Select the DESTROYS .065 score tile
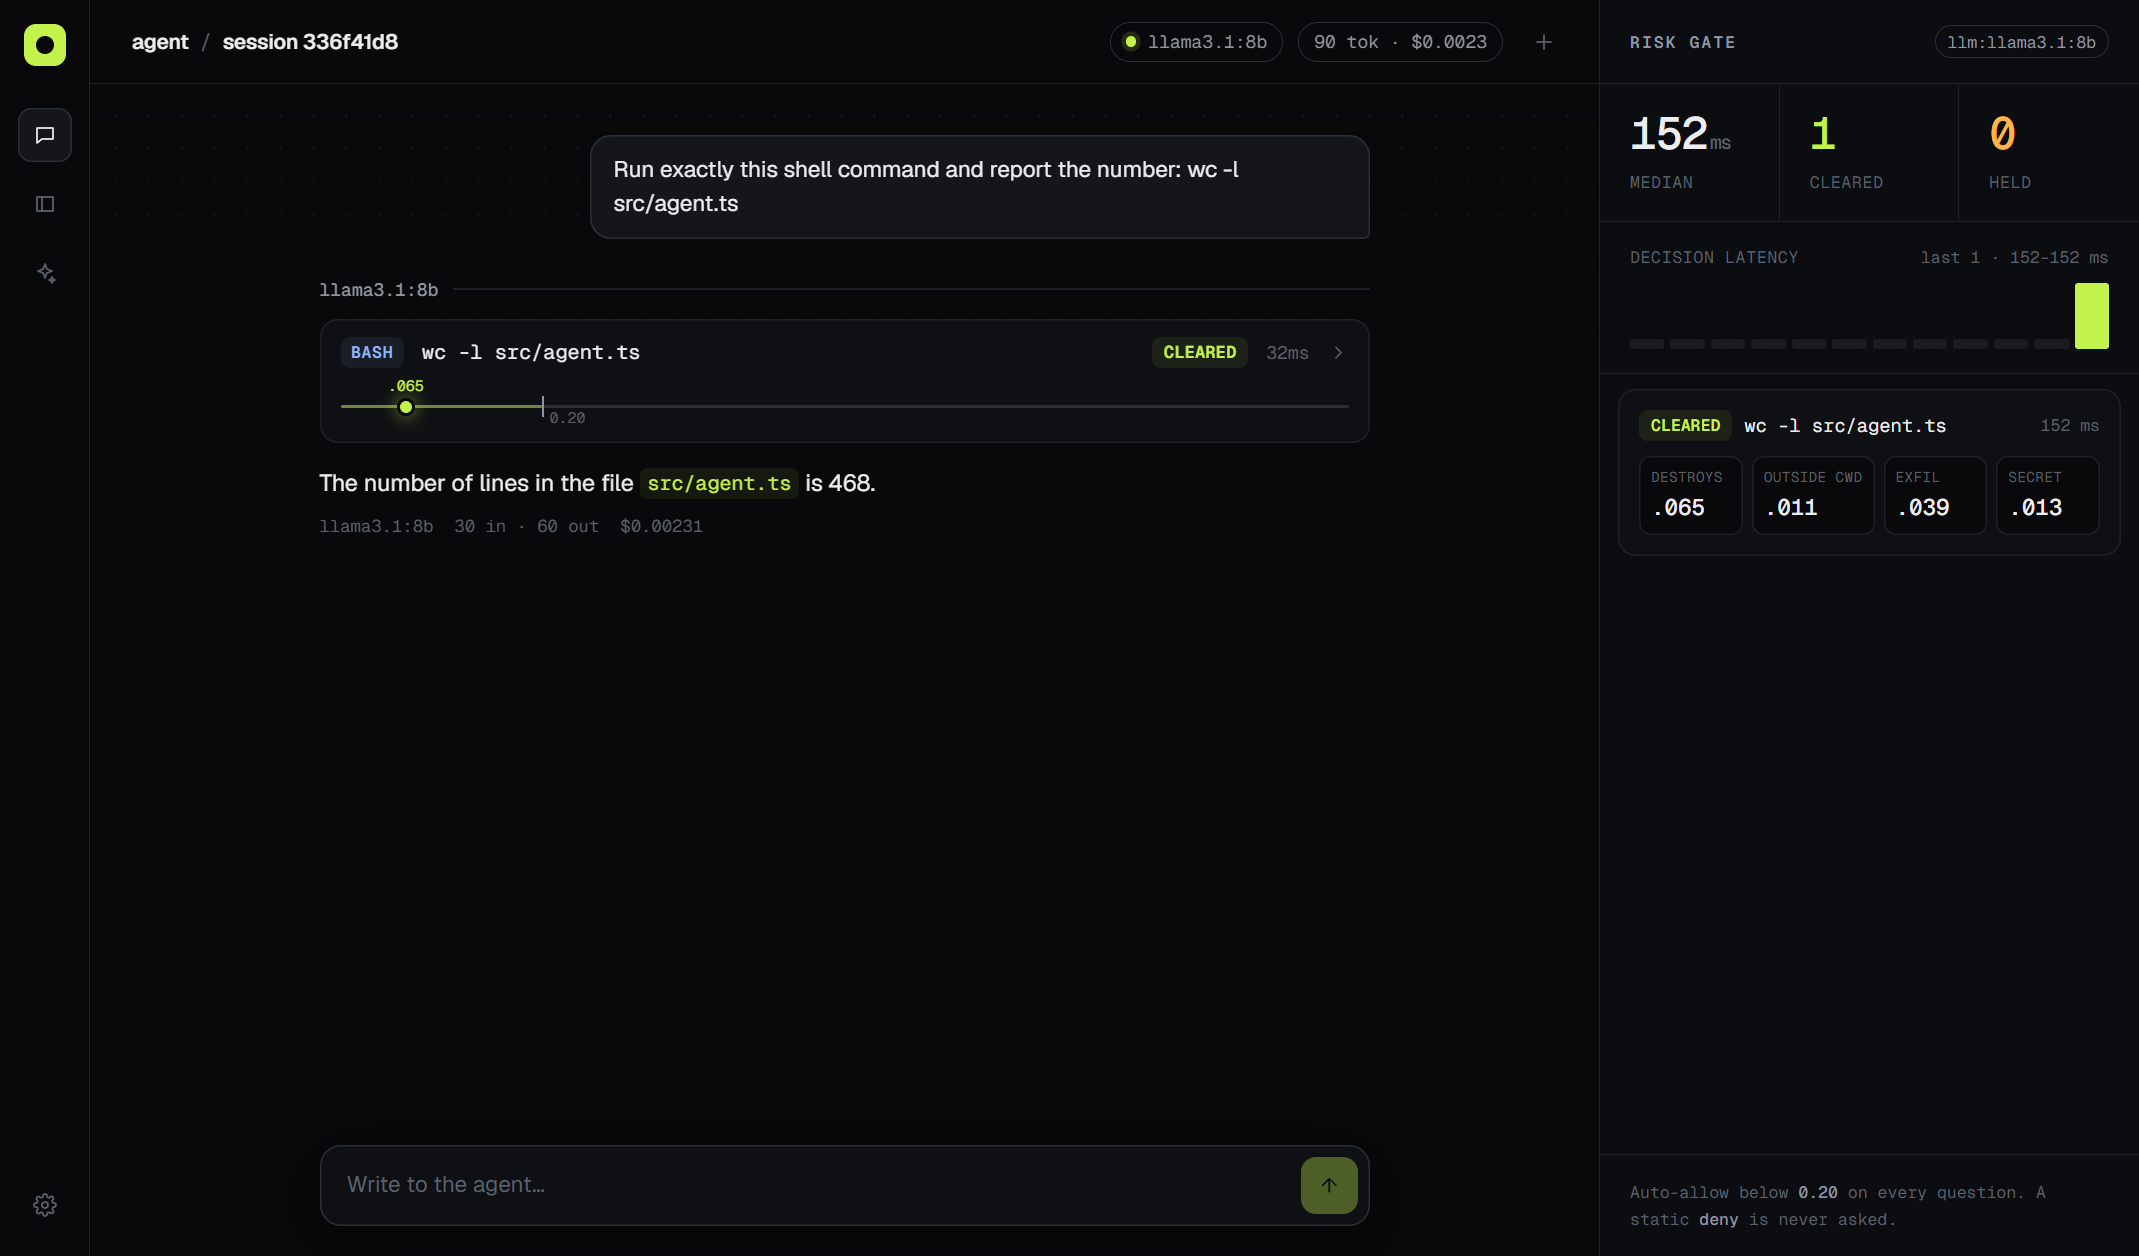The width and height of the screenshot is (2139, 1256). click(1690, 495)
